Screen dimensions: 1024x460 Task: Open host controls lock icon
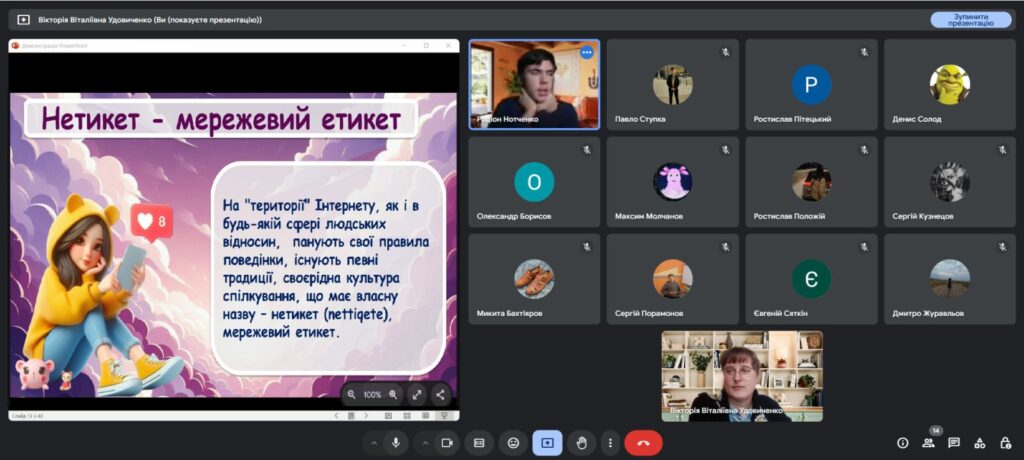[1004, 442]
